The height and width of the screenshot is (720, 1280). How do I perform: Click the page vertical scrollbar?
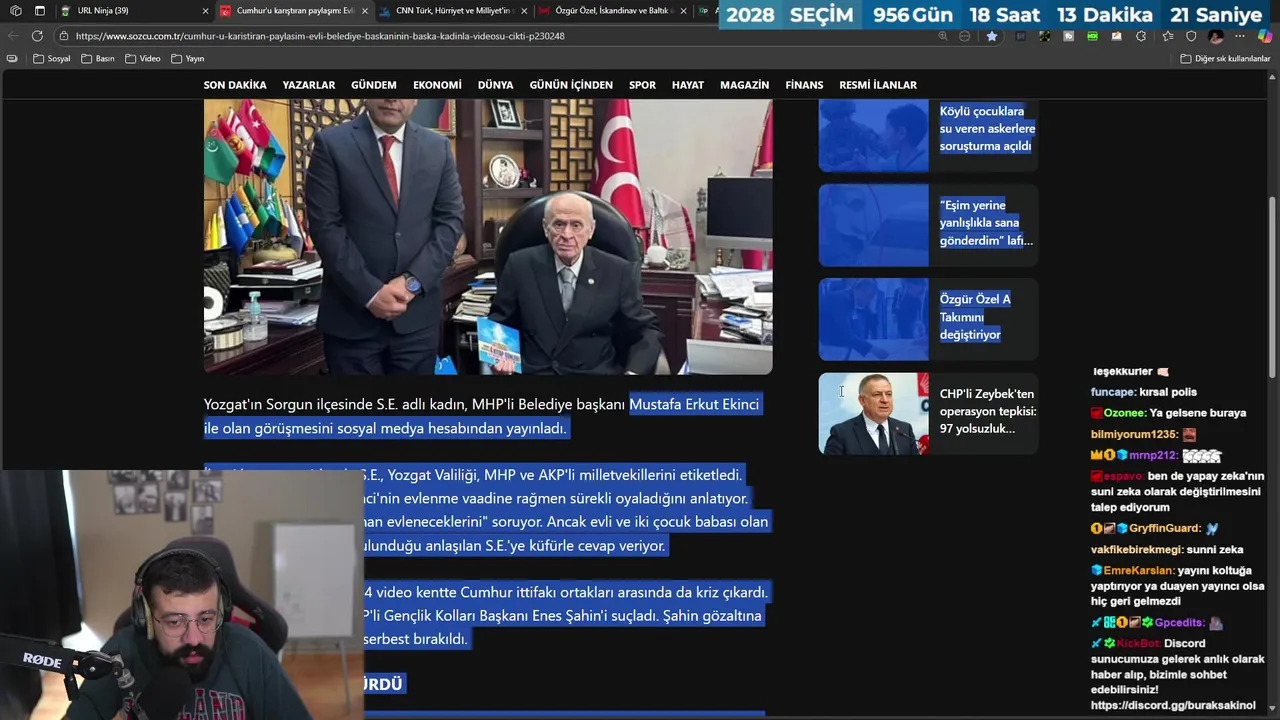pos(1272,285)
